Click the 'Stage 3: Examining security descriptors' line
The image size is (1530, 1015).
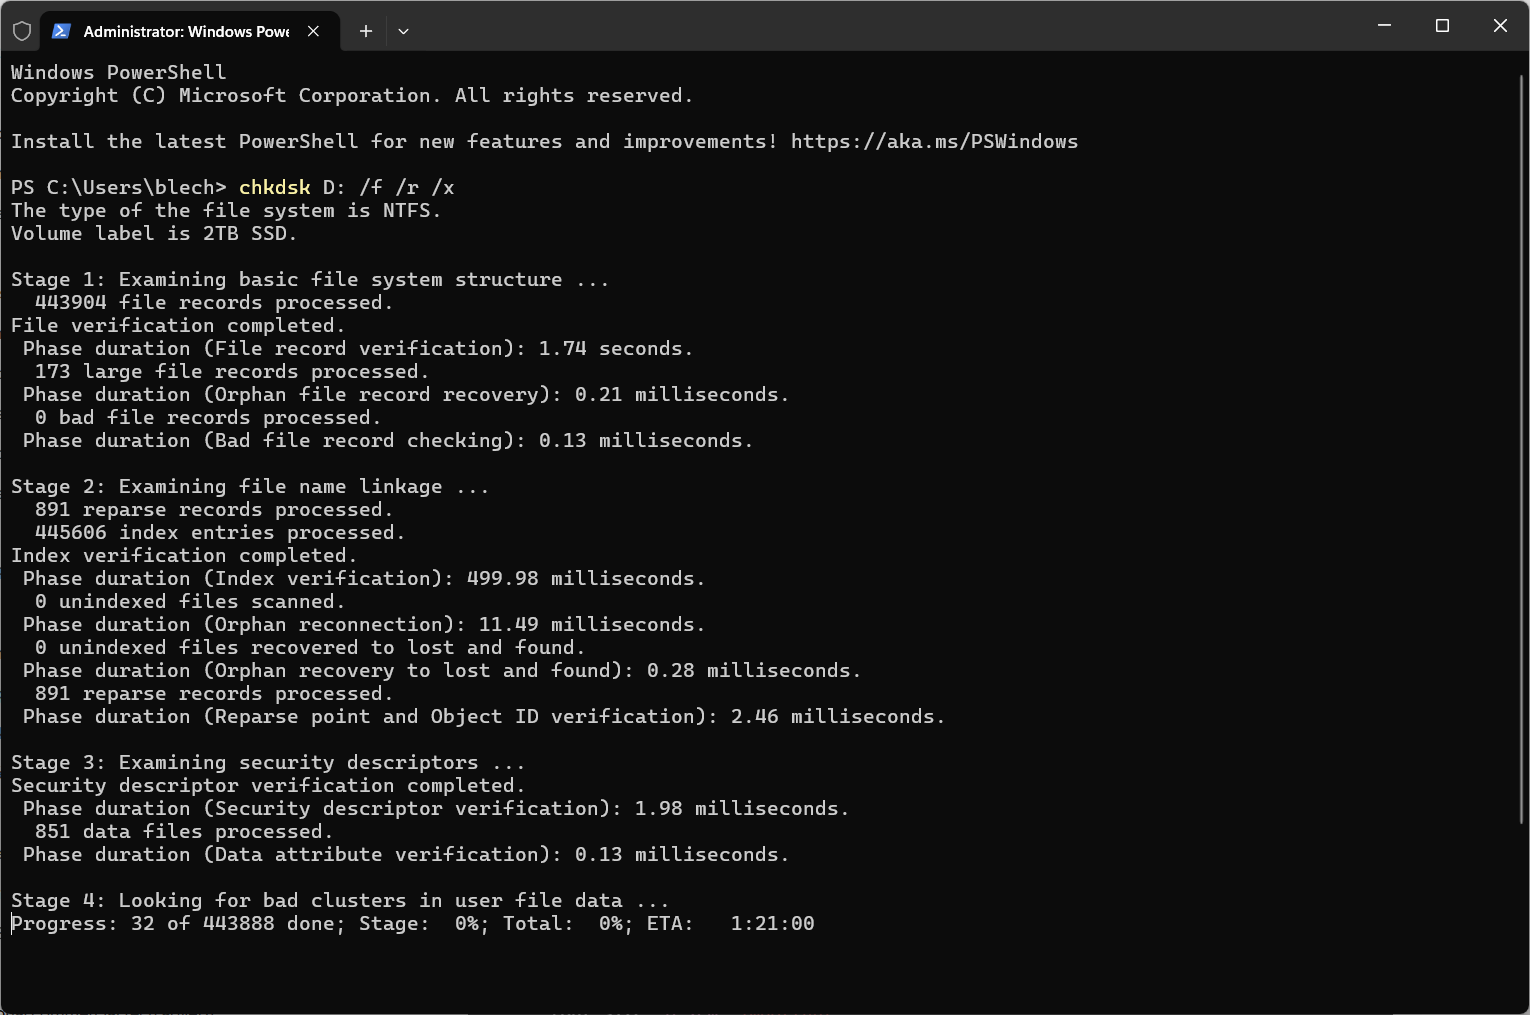coord(268,762)
